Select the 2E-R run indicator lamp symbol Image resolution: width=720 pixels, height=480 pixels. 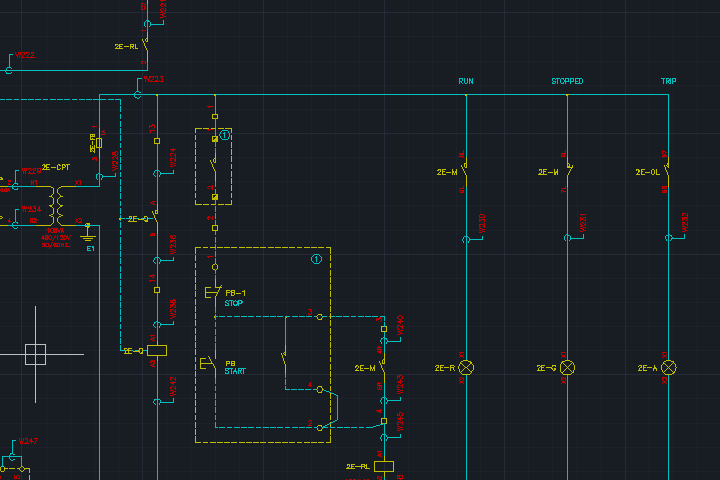pos(466,368)
